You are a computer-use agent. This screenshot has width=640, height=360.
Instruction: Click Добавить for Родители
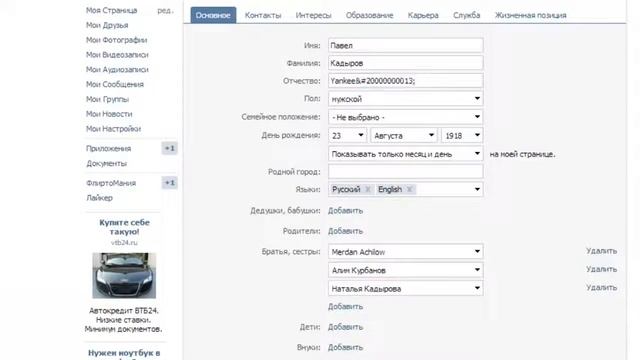pos(345,231)
